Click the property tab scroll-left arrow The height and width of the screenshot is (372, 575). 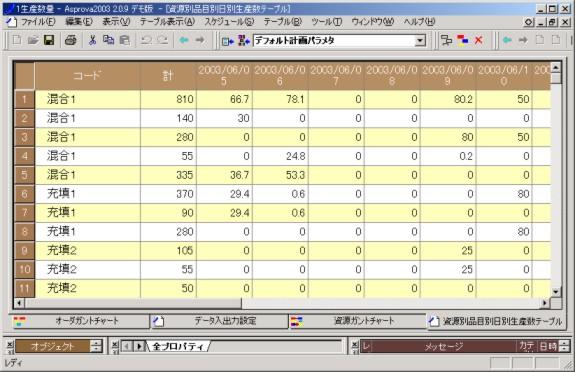(127, 346)
